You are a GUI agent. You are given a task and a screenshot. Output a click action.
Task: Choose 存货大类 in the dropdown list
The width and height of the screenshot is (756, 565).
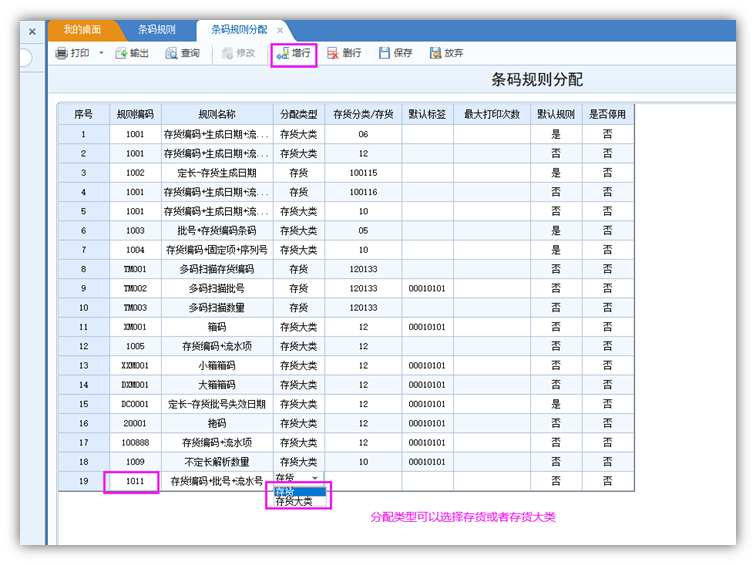pyautogui.click(x=300, y=501)
